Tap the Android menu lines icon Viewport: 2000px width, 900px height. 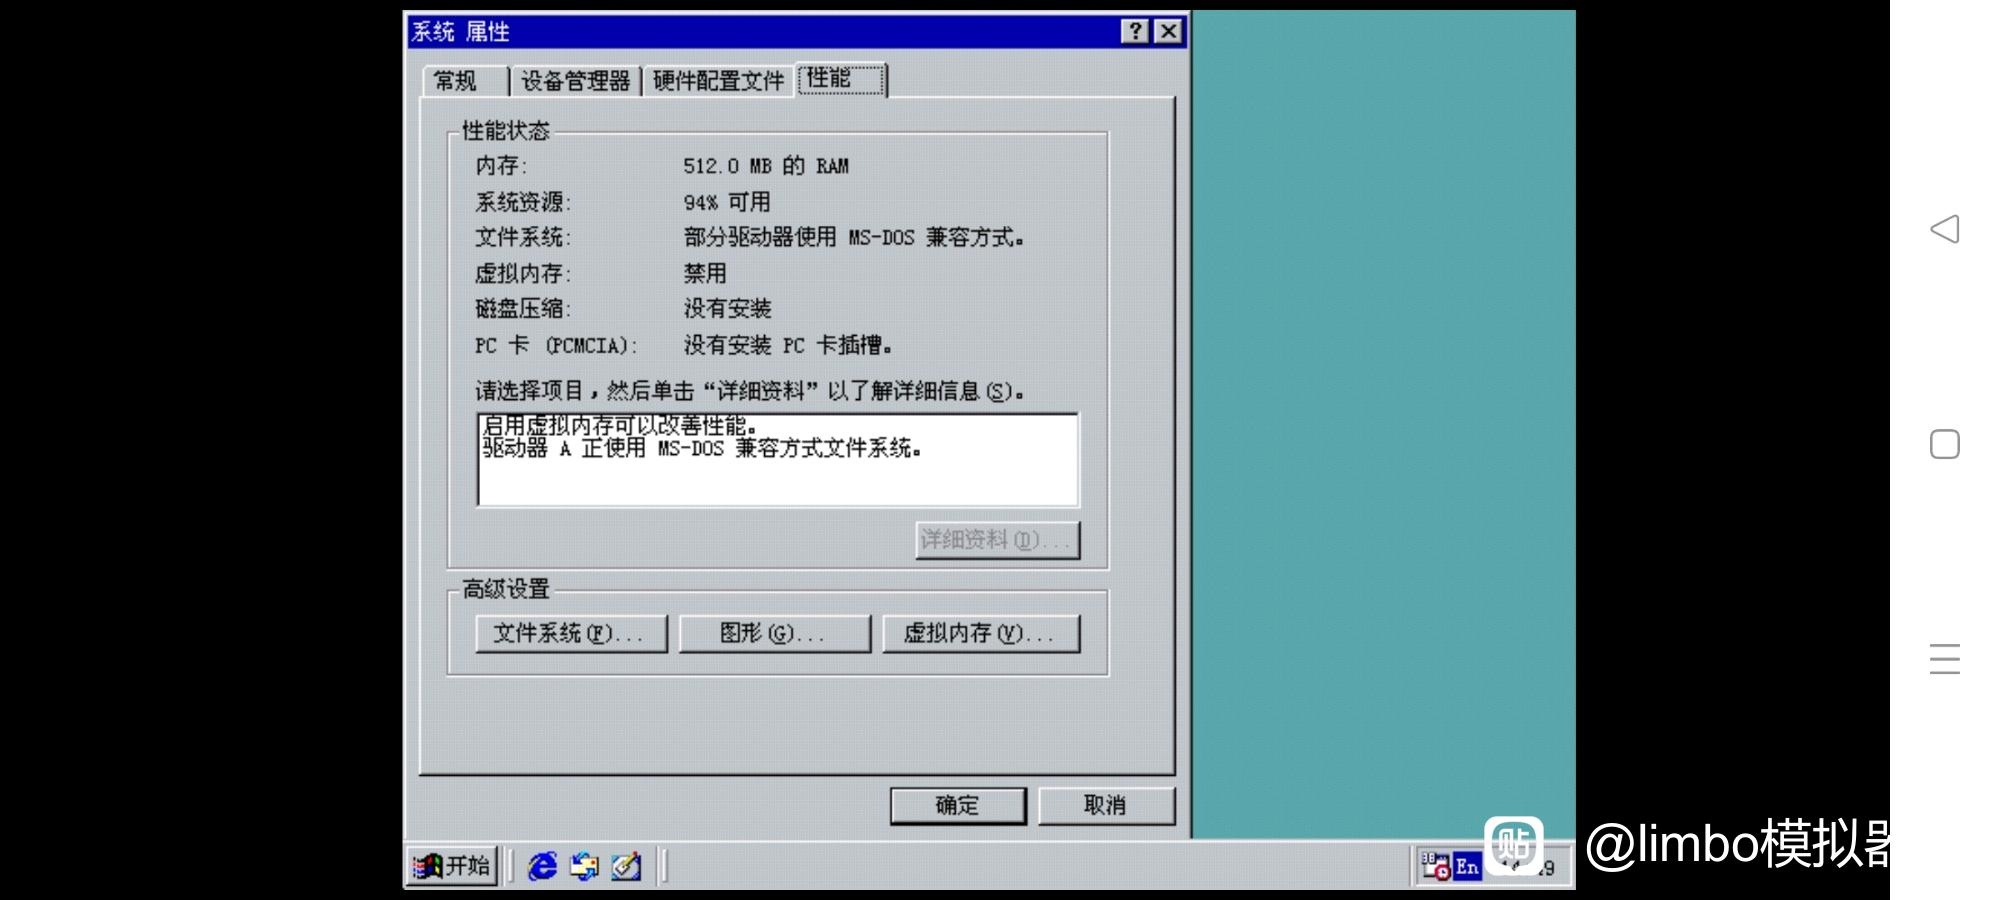coord(1945,659)
